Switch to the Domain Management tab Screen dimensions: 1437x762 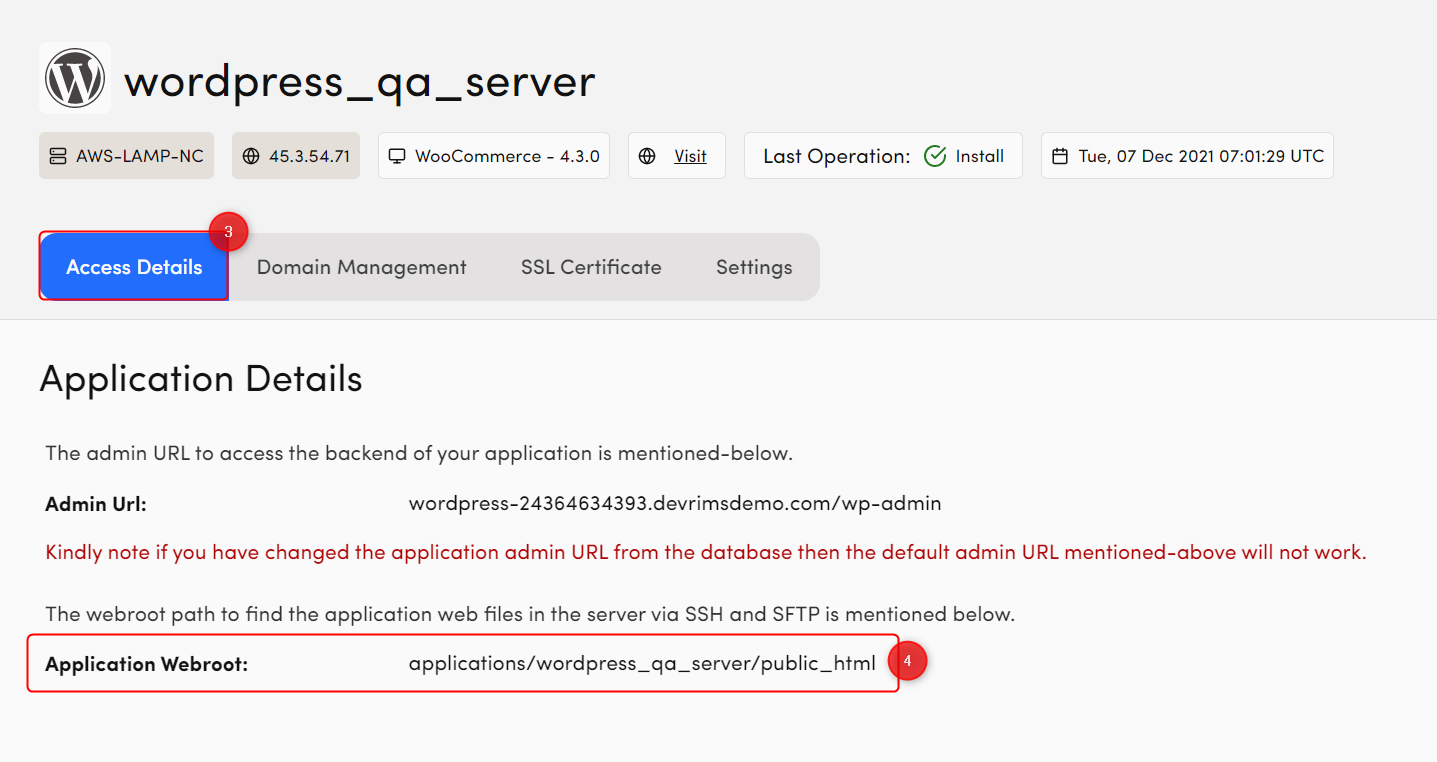click(x=362, y=267)
